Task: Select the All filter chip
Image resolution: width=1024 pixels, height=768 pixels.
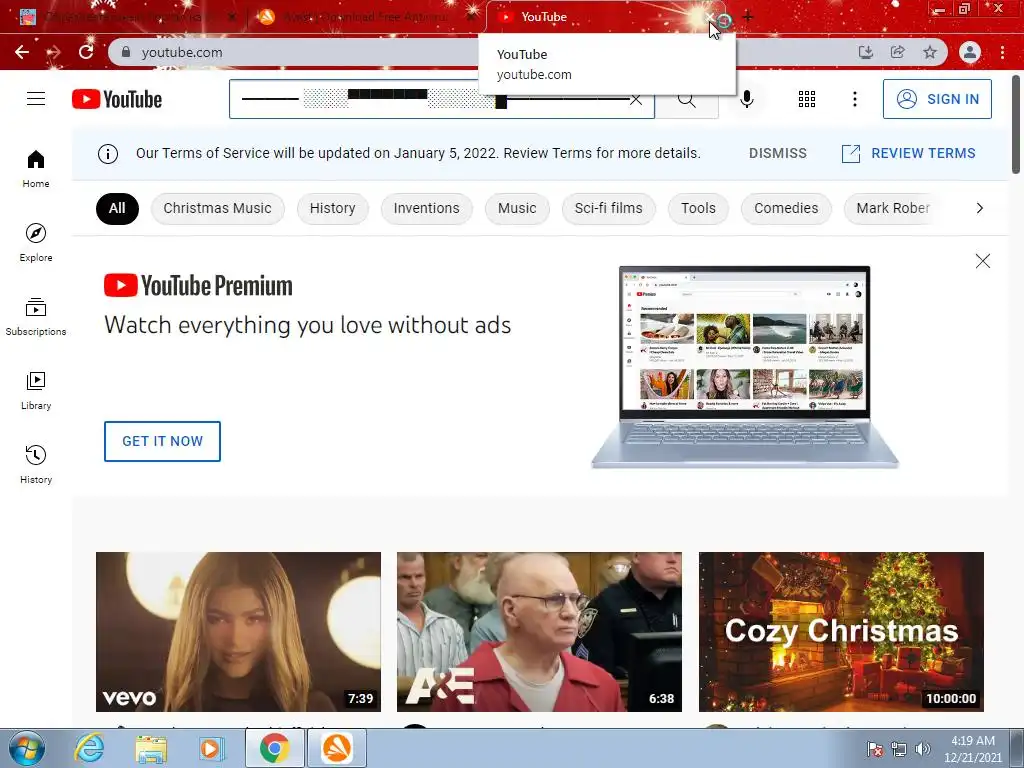Action: click(118, 208)
